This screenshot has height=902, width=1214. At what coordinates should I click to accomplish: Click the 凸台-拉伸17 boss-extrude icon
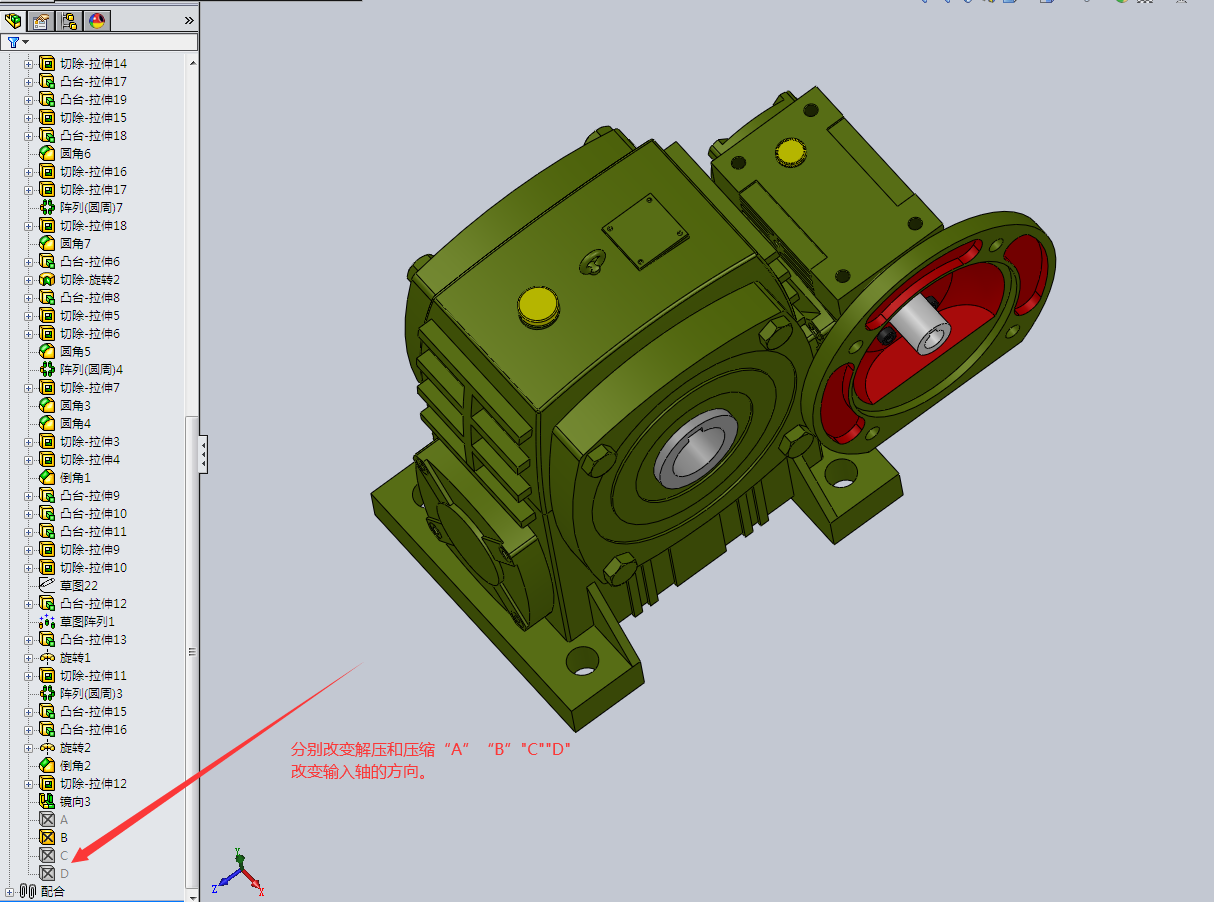point(47,82)
